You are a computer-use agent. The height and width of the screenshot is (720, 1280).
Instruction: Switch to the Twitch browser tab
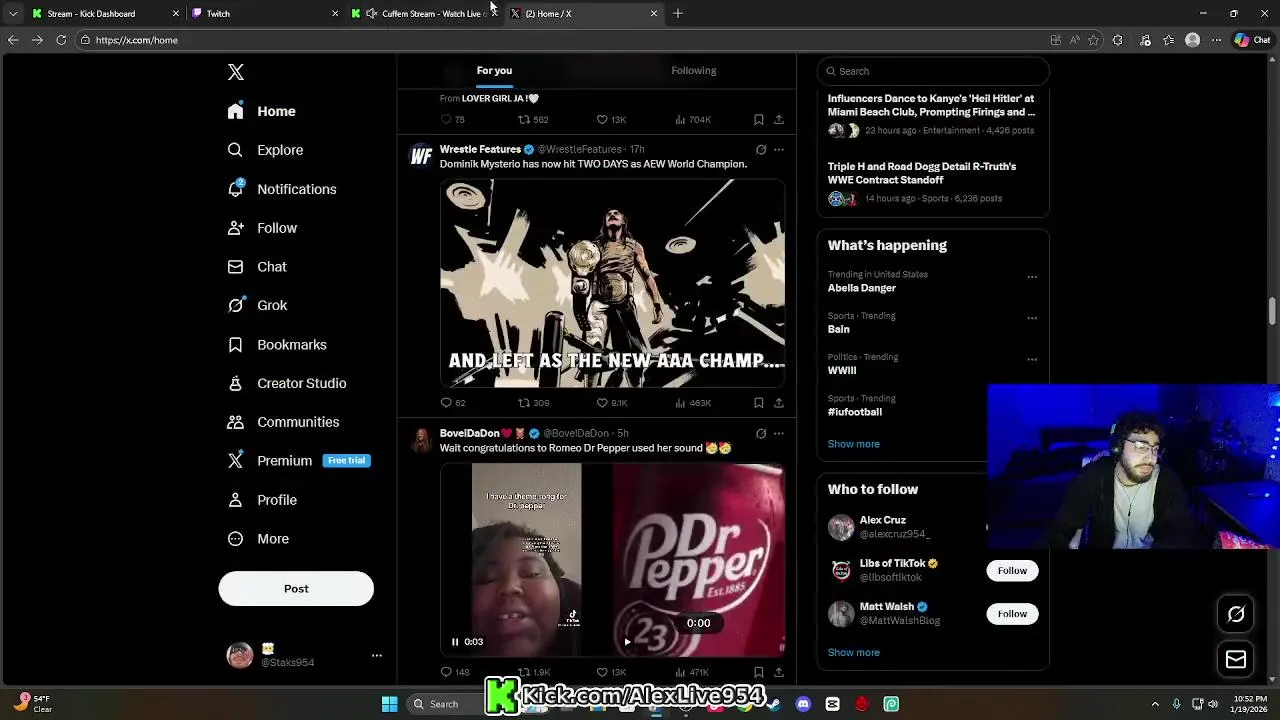click(x=265, y=13)
